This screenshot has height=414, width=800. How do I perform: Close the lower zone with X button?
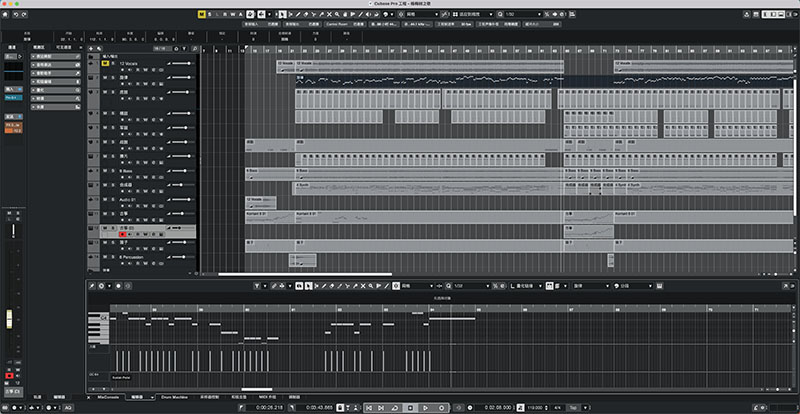pyautogui.click(x=88, y=397)
